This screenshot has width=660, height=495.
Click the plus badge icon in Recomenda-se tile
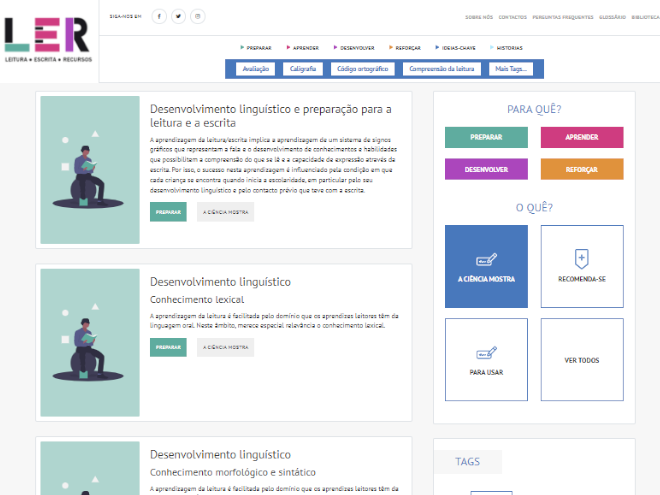point(582,259)
